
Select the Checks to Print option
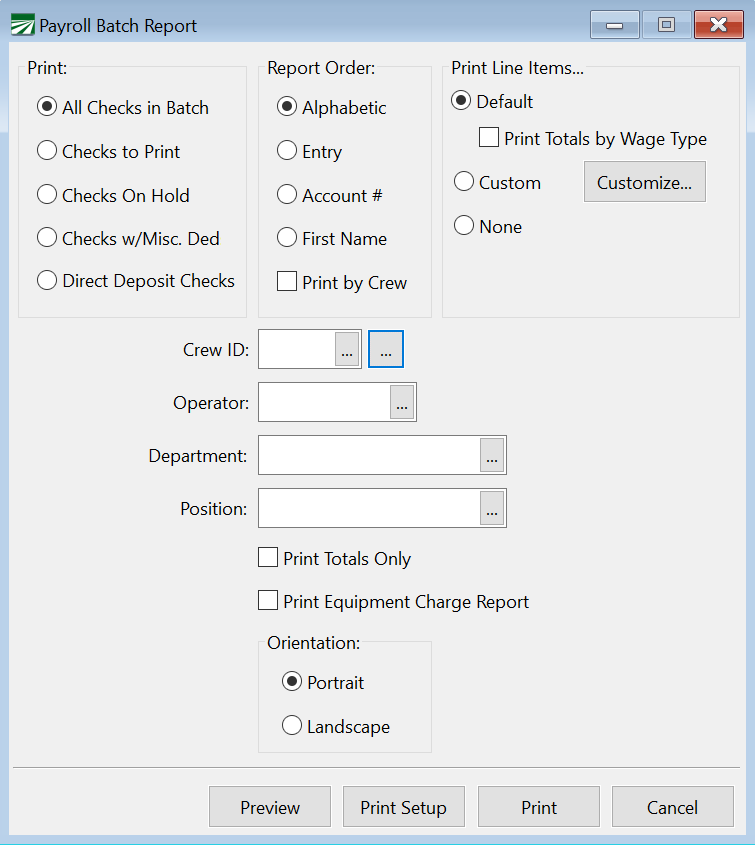(x=46, y=151)
